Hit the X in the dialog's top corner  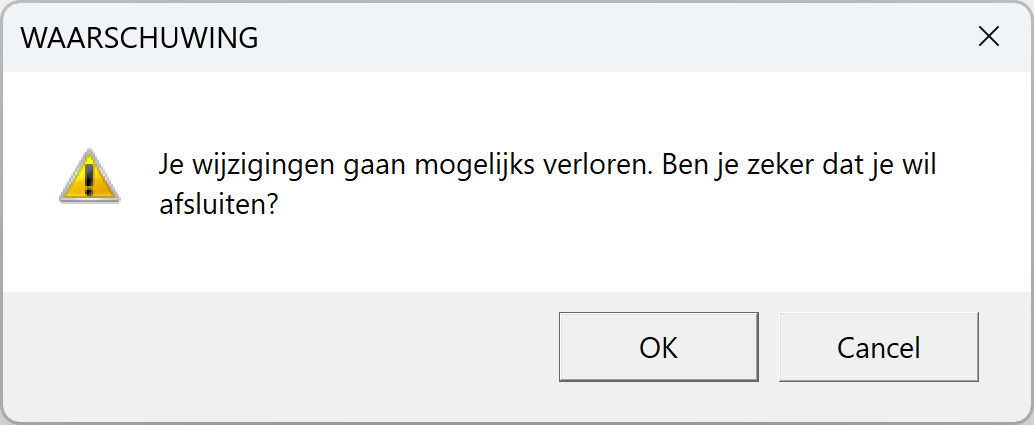pyautogui.click(x=988, y=37)
